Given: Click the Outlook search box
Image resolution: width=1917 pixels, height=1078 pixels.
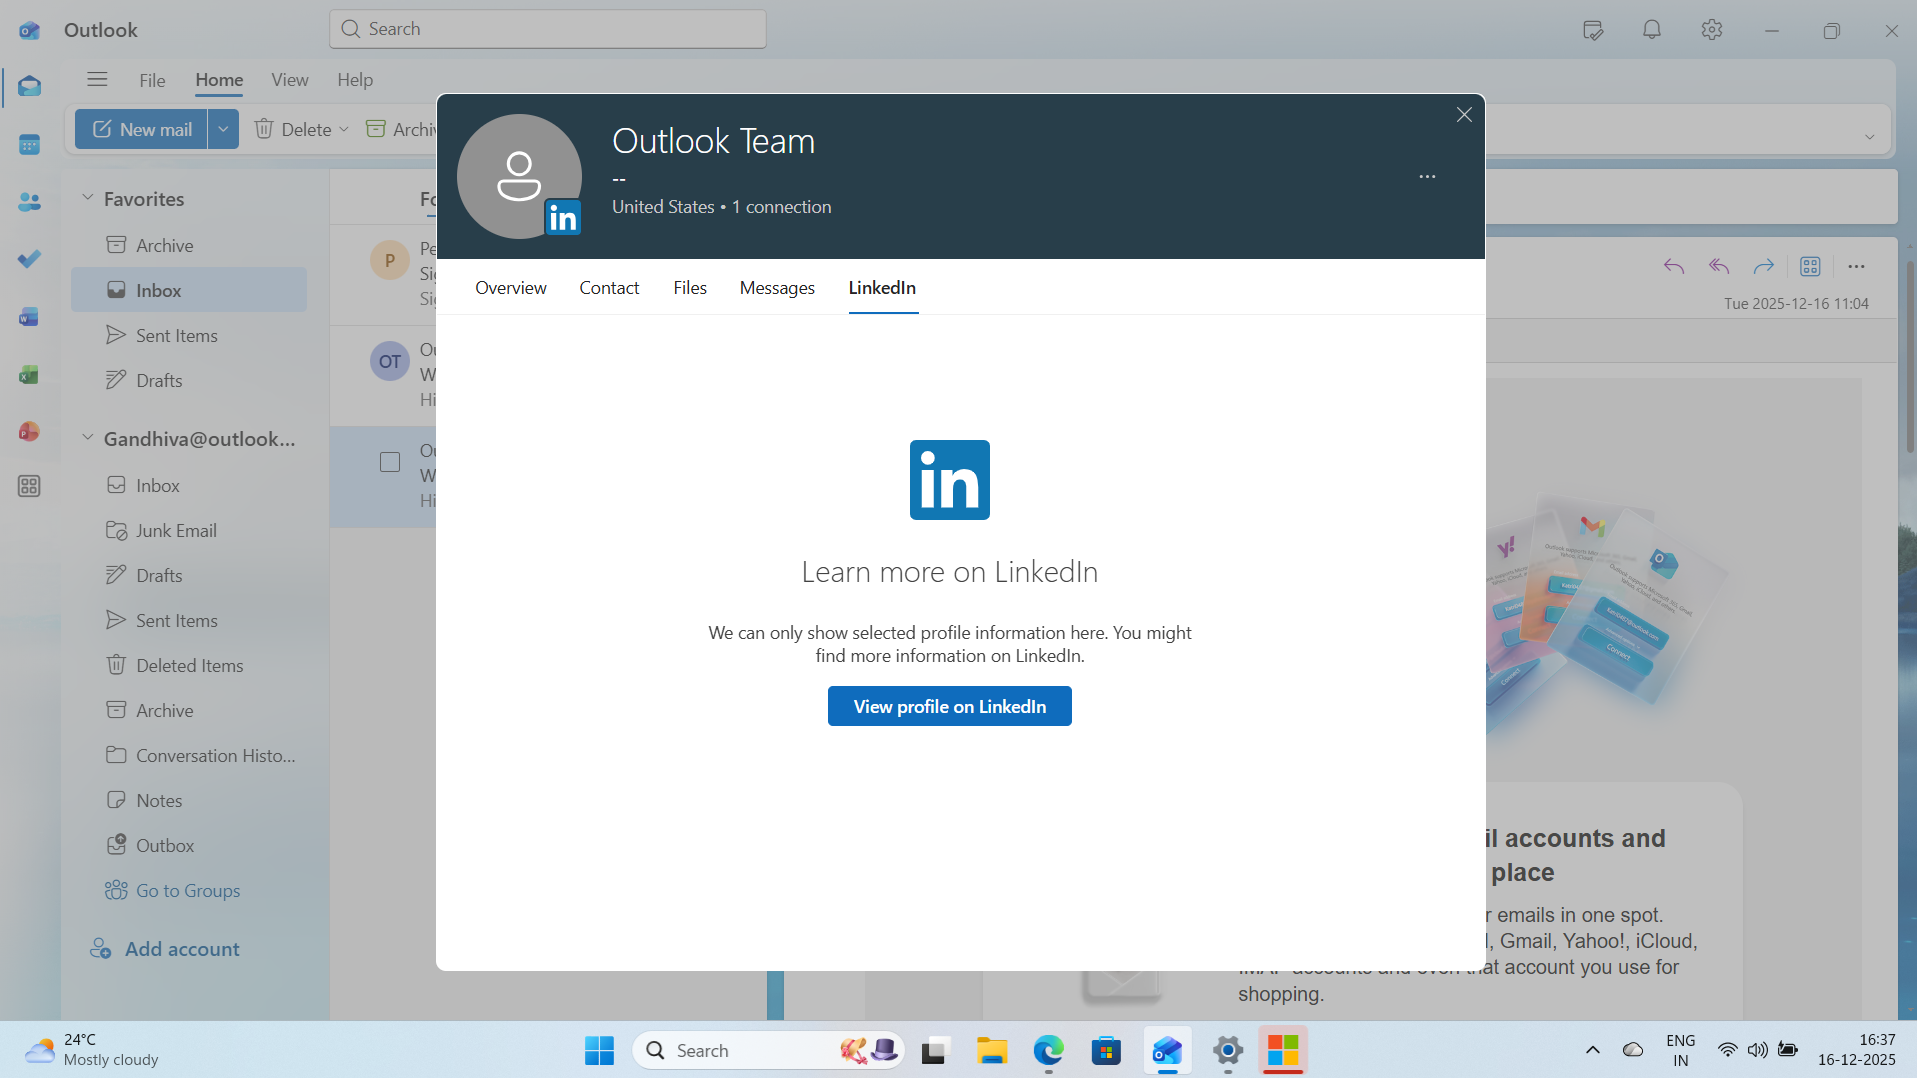Looking at the screenshot, I should (x=548, y=29).
